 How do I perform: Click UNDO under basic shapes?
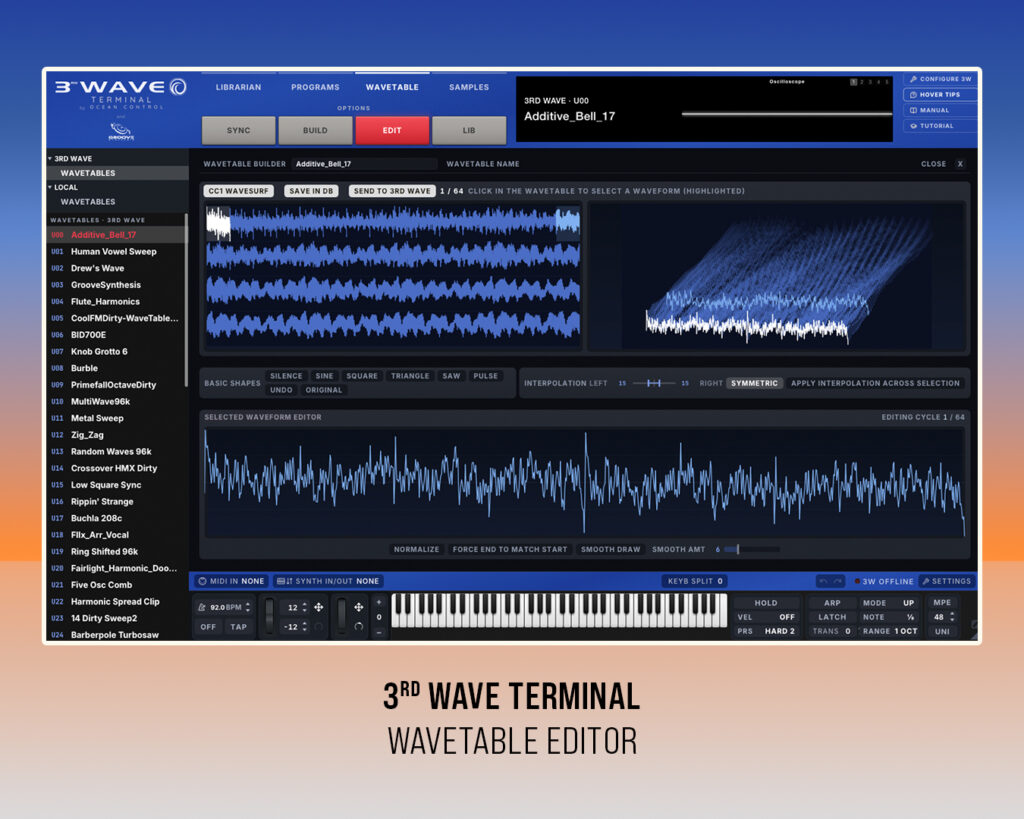(281, 390)
